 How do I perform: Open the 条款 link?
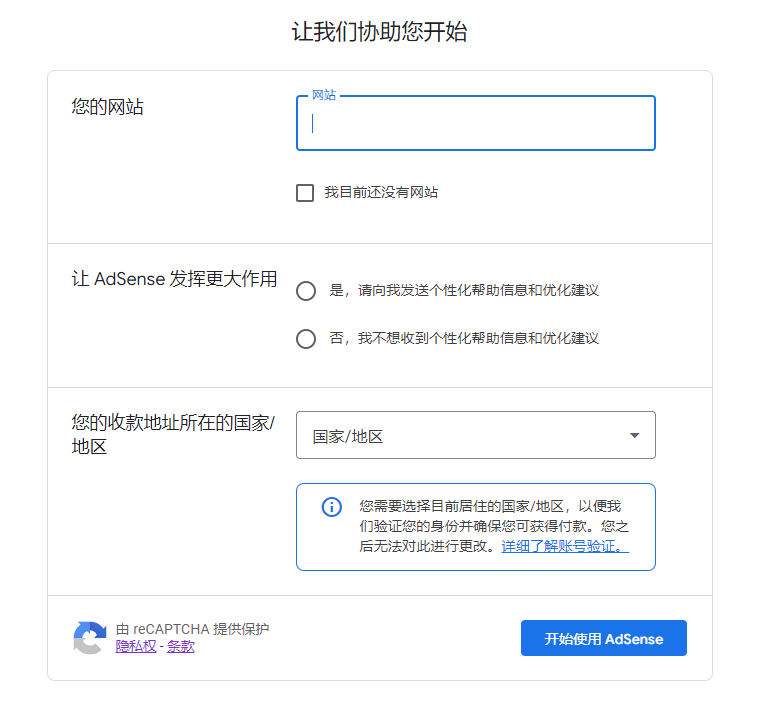tap(181, 646)
